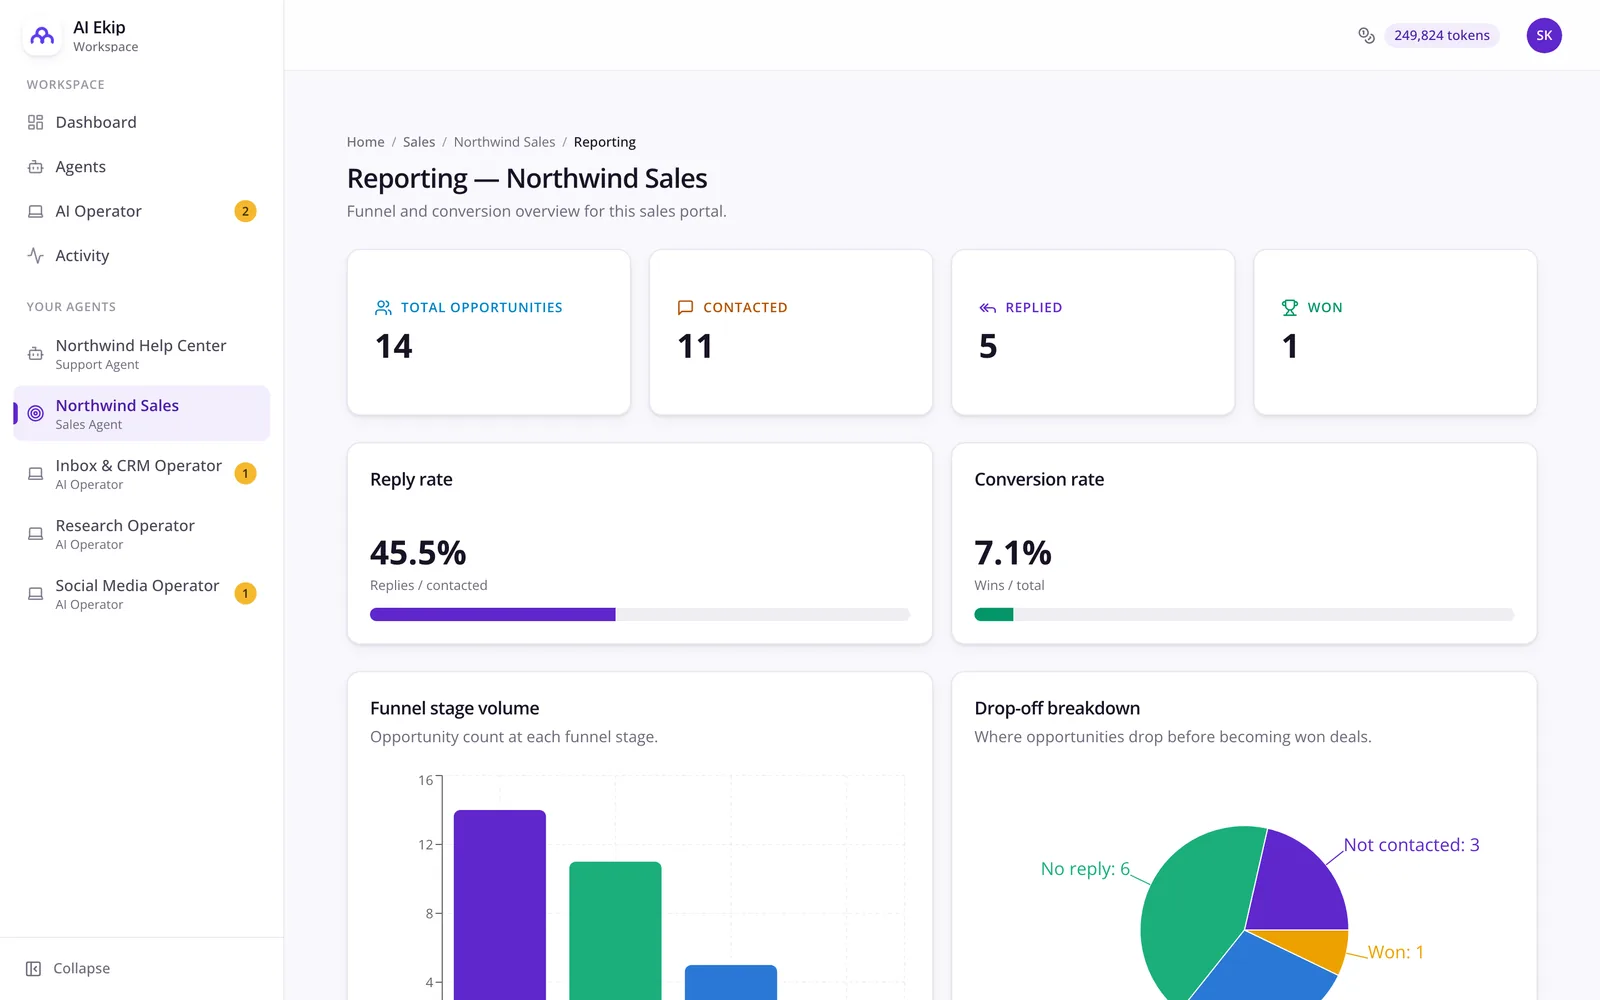Click the token coins icon

point(1366,35)
